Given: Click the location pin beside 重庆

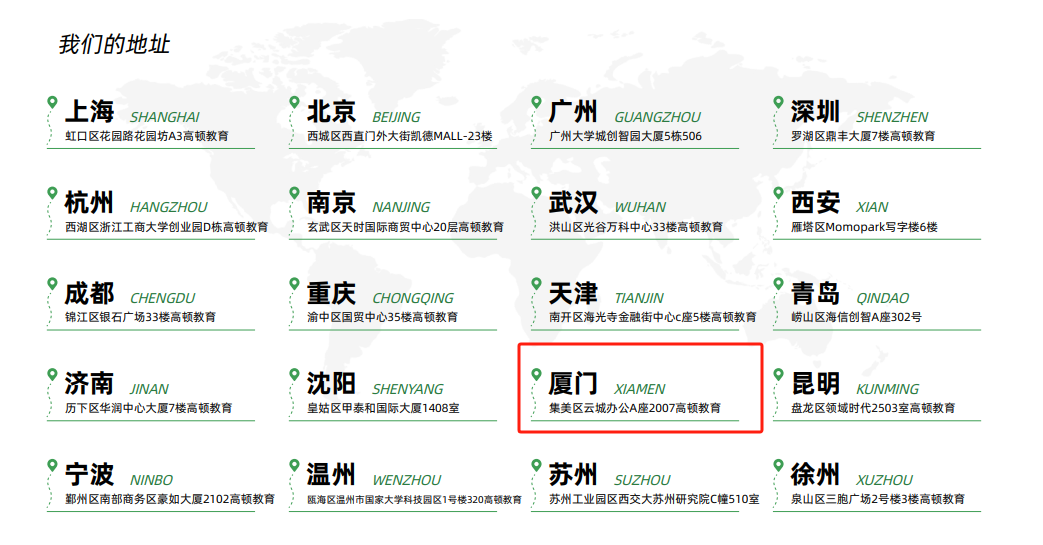Looking at the screenshot, I should [x=294, y=284].
